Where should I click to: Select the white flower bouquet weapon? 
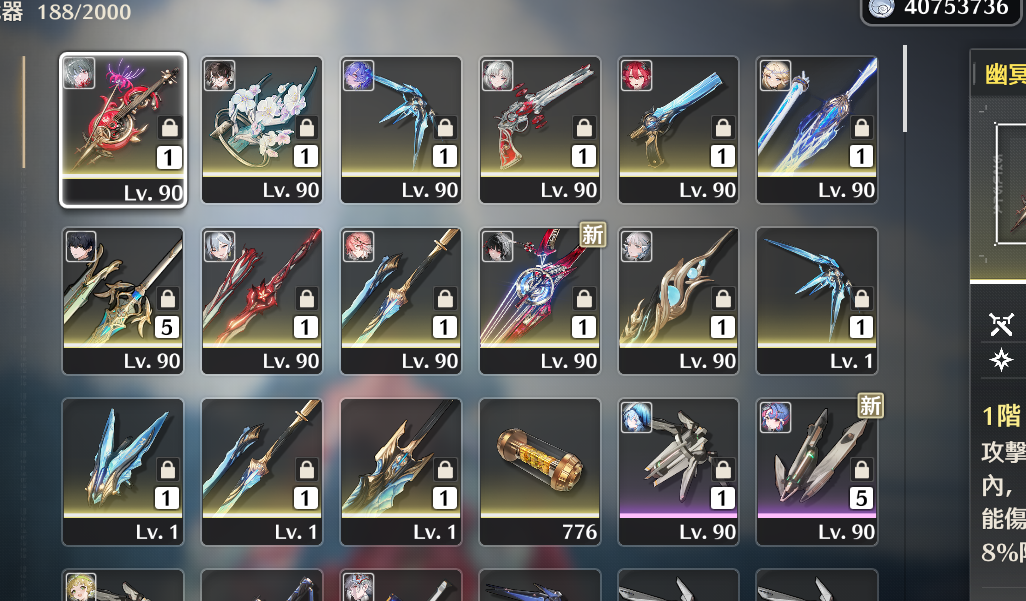coord(262,130)
